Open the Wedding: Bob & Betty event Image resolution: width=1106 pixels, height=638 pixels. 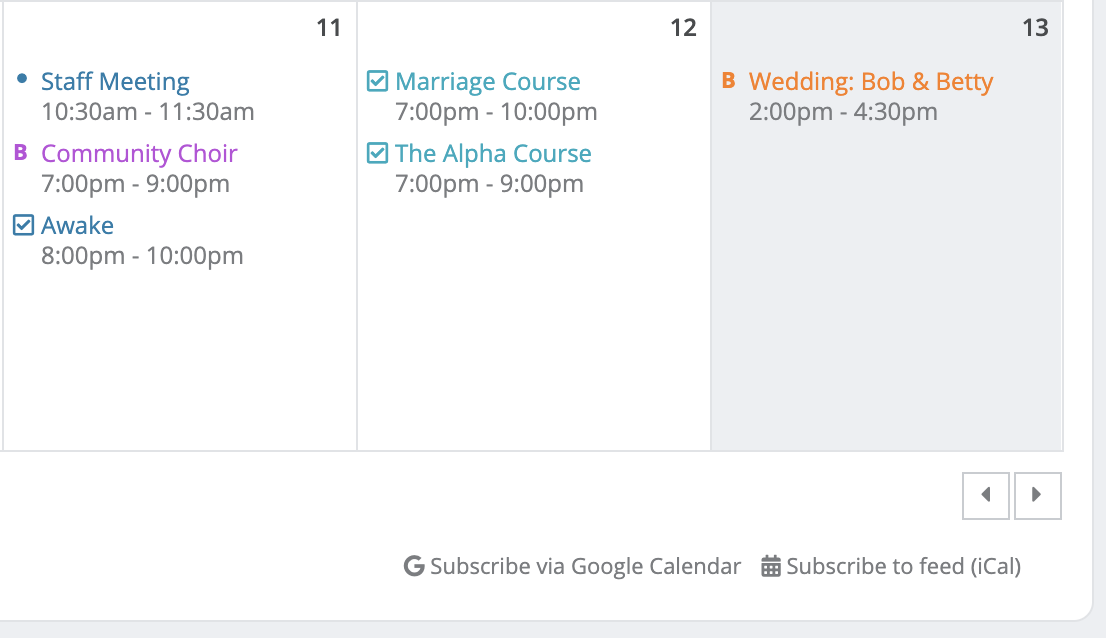coord(870,81)
